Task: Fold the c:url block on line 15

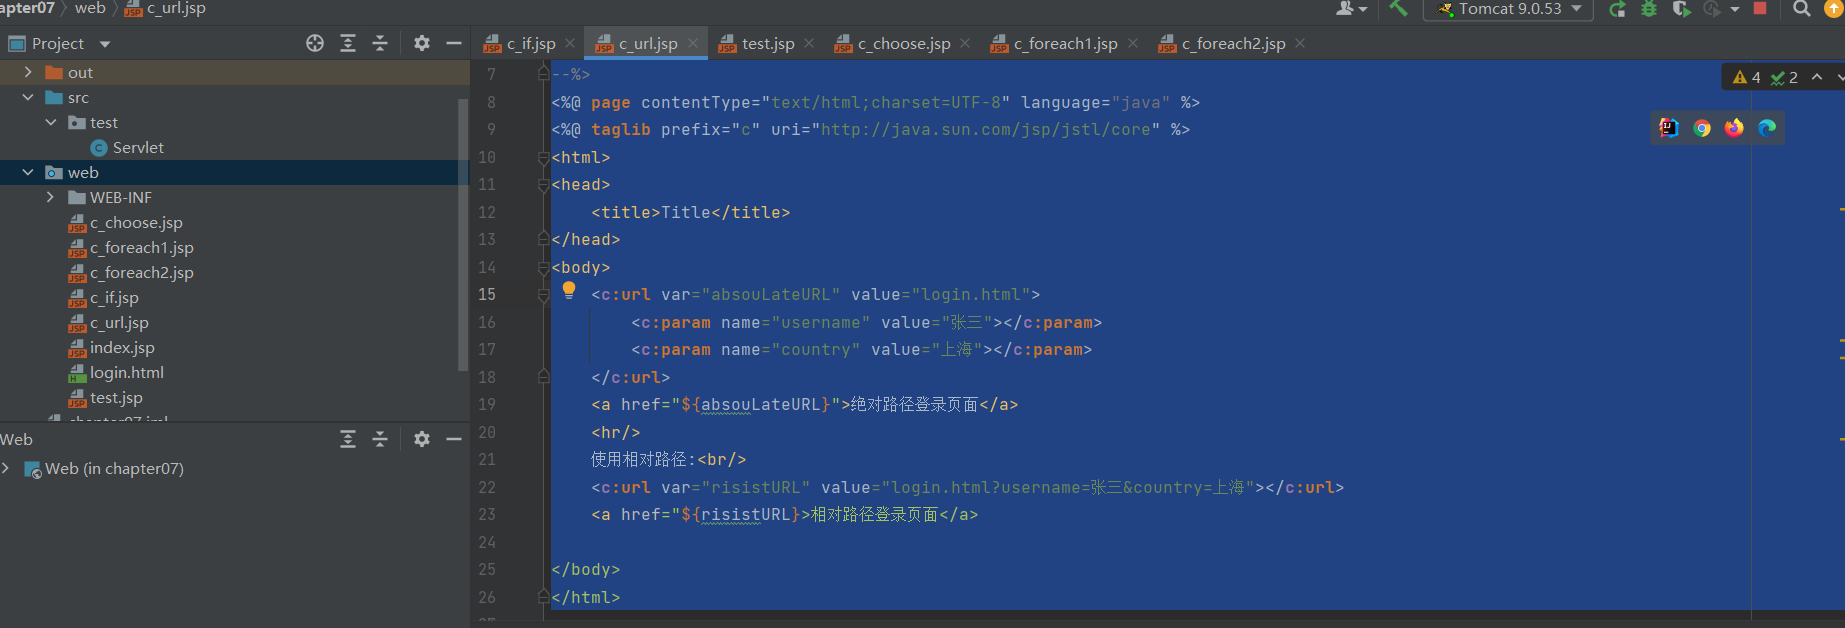Action: pyautogui.click(x=543, y=295)
